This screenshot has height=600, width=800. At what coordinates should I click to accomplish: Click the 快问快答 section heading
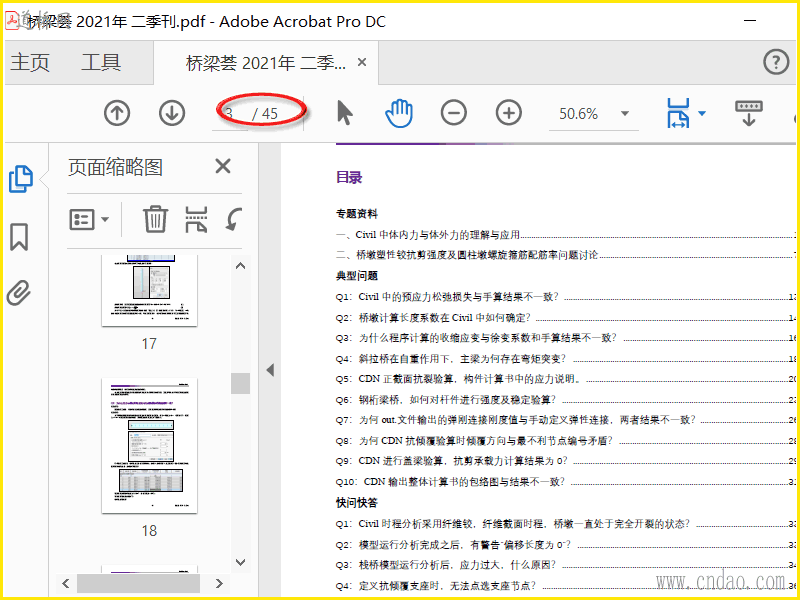(357, 503)
